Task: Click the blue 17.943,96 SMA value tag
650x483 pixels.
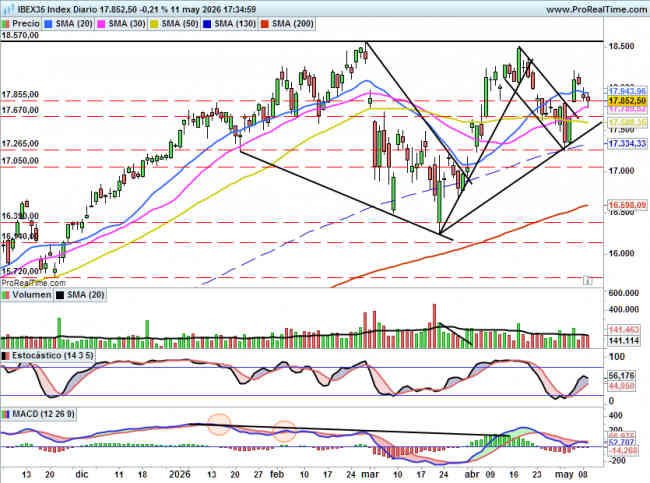Action: (627, 91)
